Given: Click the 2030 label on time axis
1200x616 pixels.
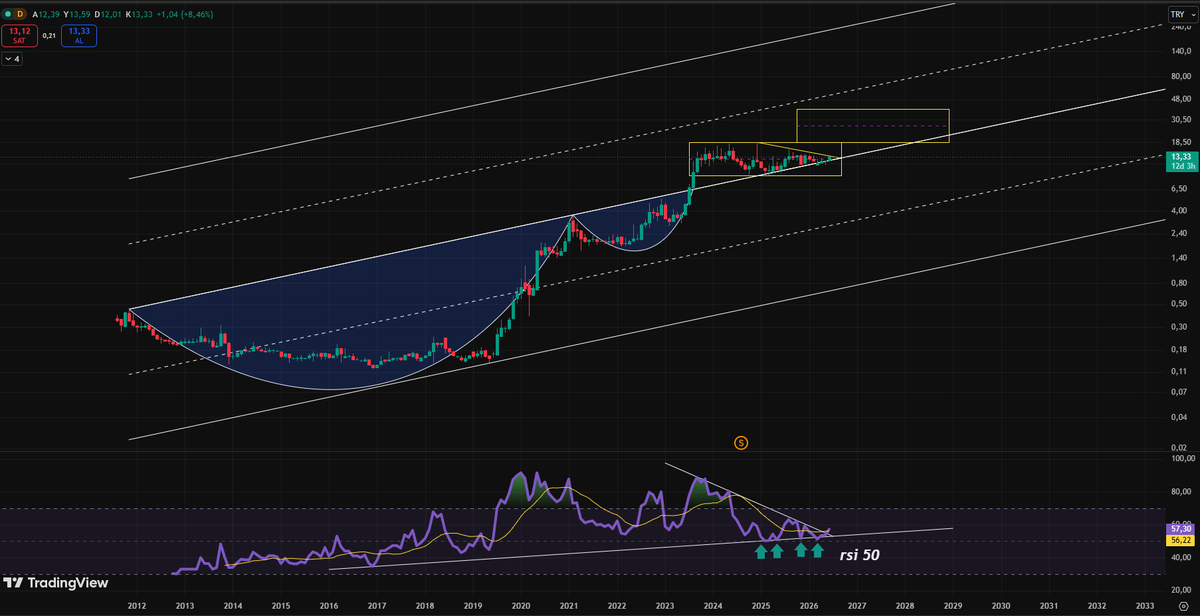Looking at the screenshot, I should [1001, 606].
